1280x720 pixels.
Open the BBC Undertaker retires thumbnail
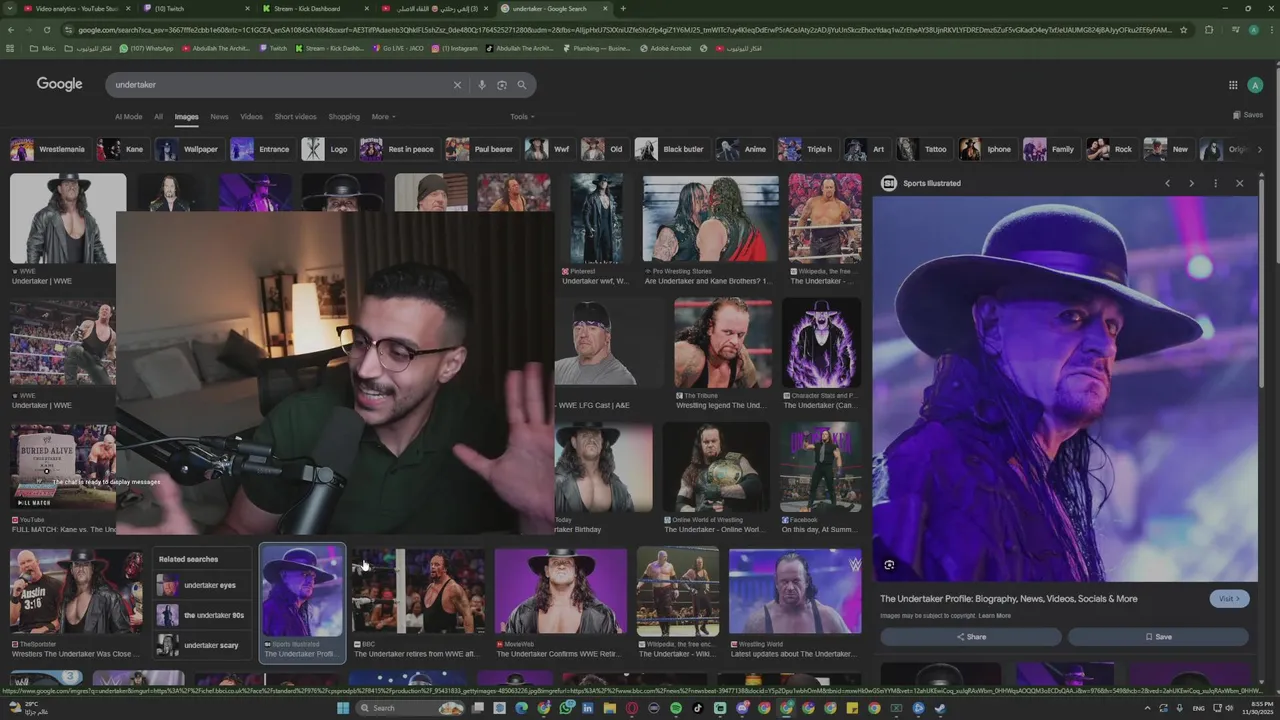(418, 591)
